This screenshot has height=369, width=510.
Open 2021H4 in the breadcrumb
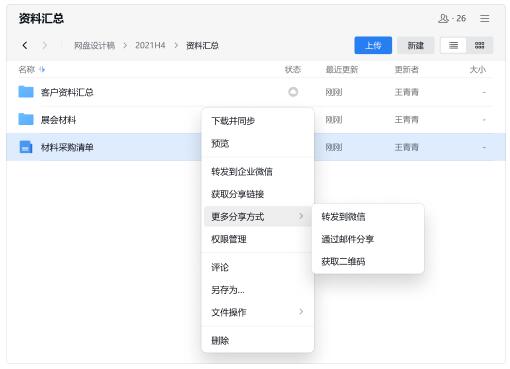click(150, 45)
